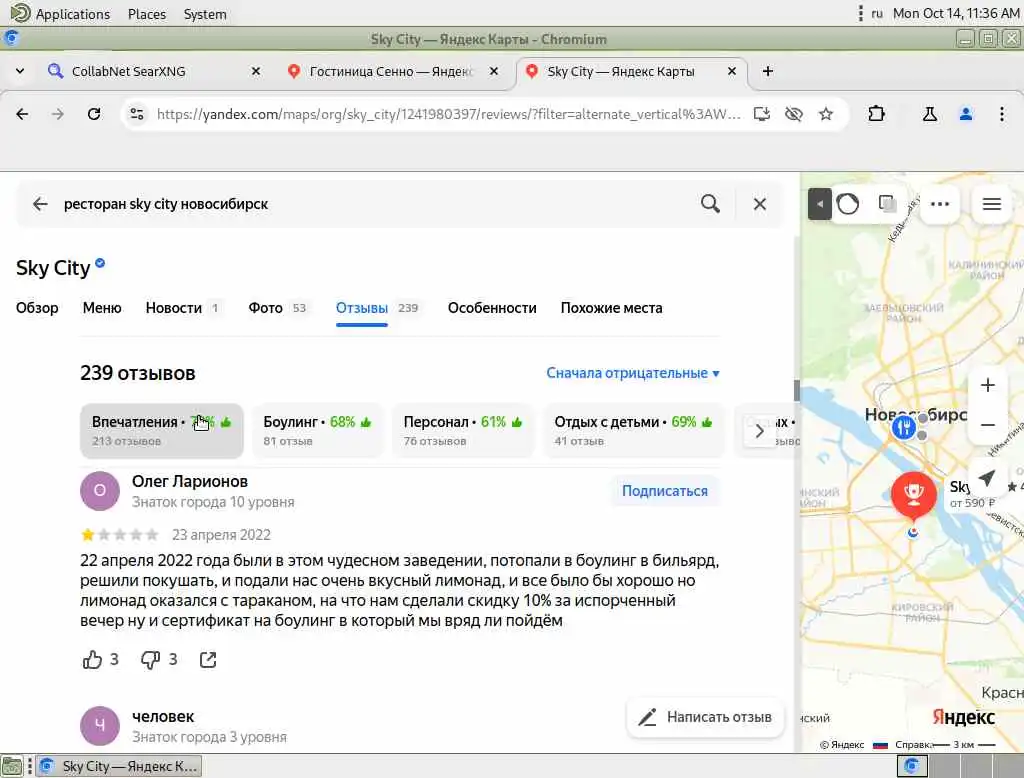Open the tab search dropdown arrow
Viewport: 1024px width, 778px height.
pos(20,71)
